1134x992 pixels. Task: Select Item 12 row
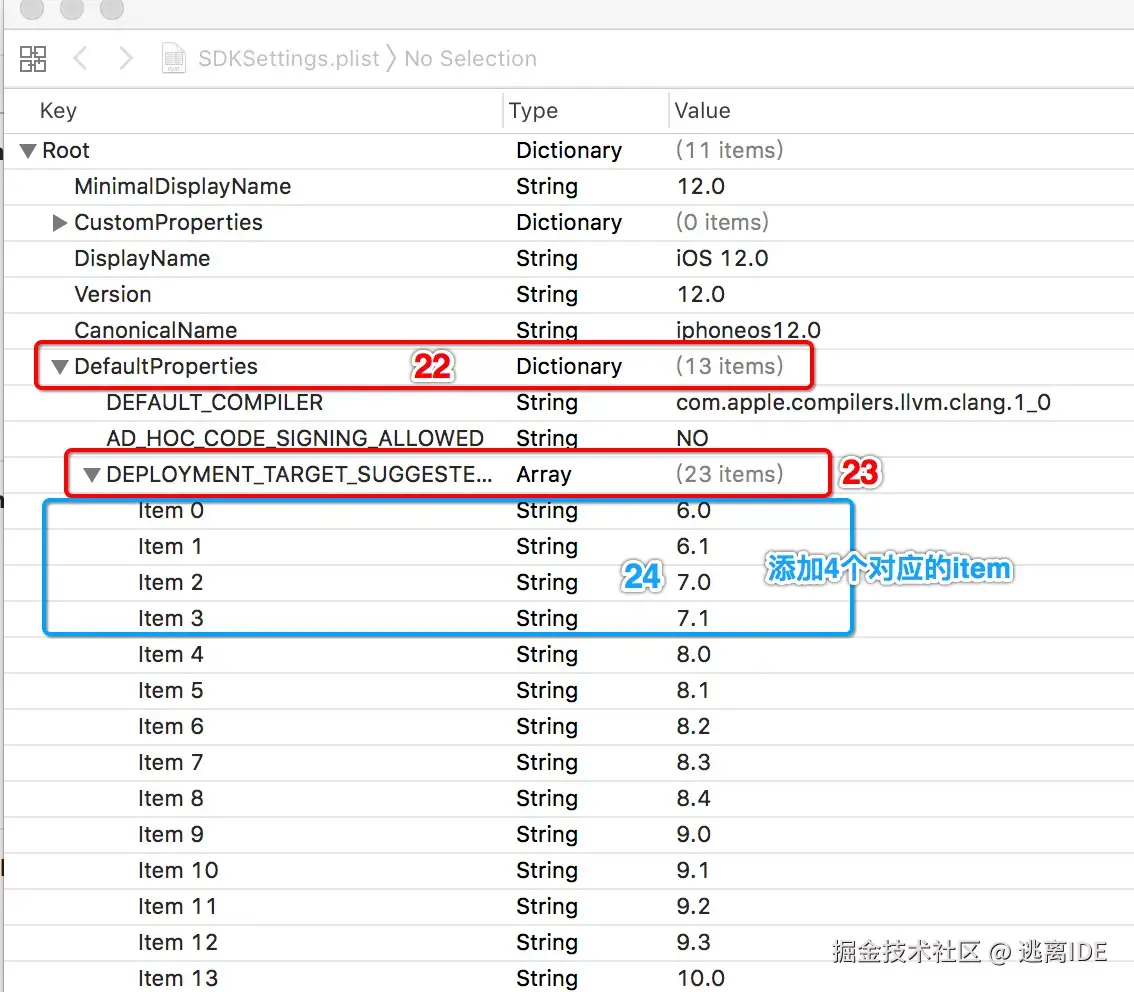(568, 943)
